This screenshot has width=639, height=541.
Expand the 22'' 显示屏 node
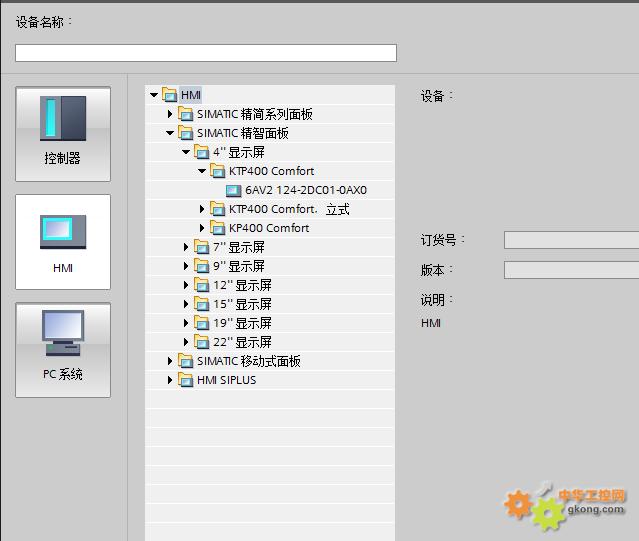[186, 342]
